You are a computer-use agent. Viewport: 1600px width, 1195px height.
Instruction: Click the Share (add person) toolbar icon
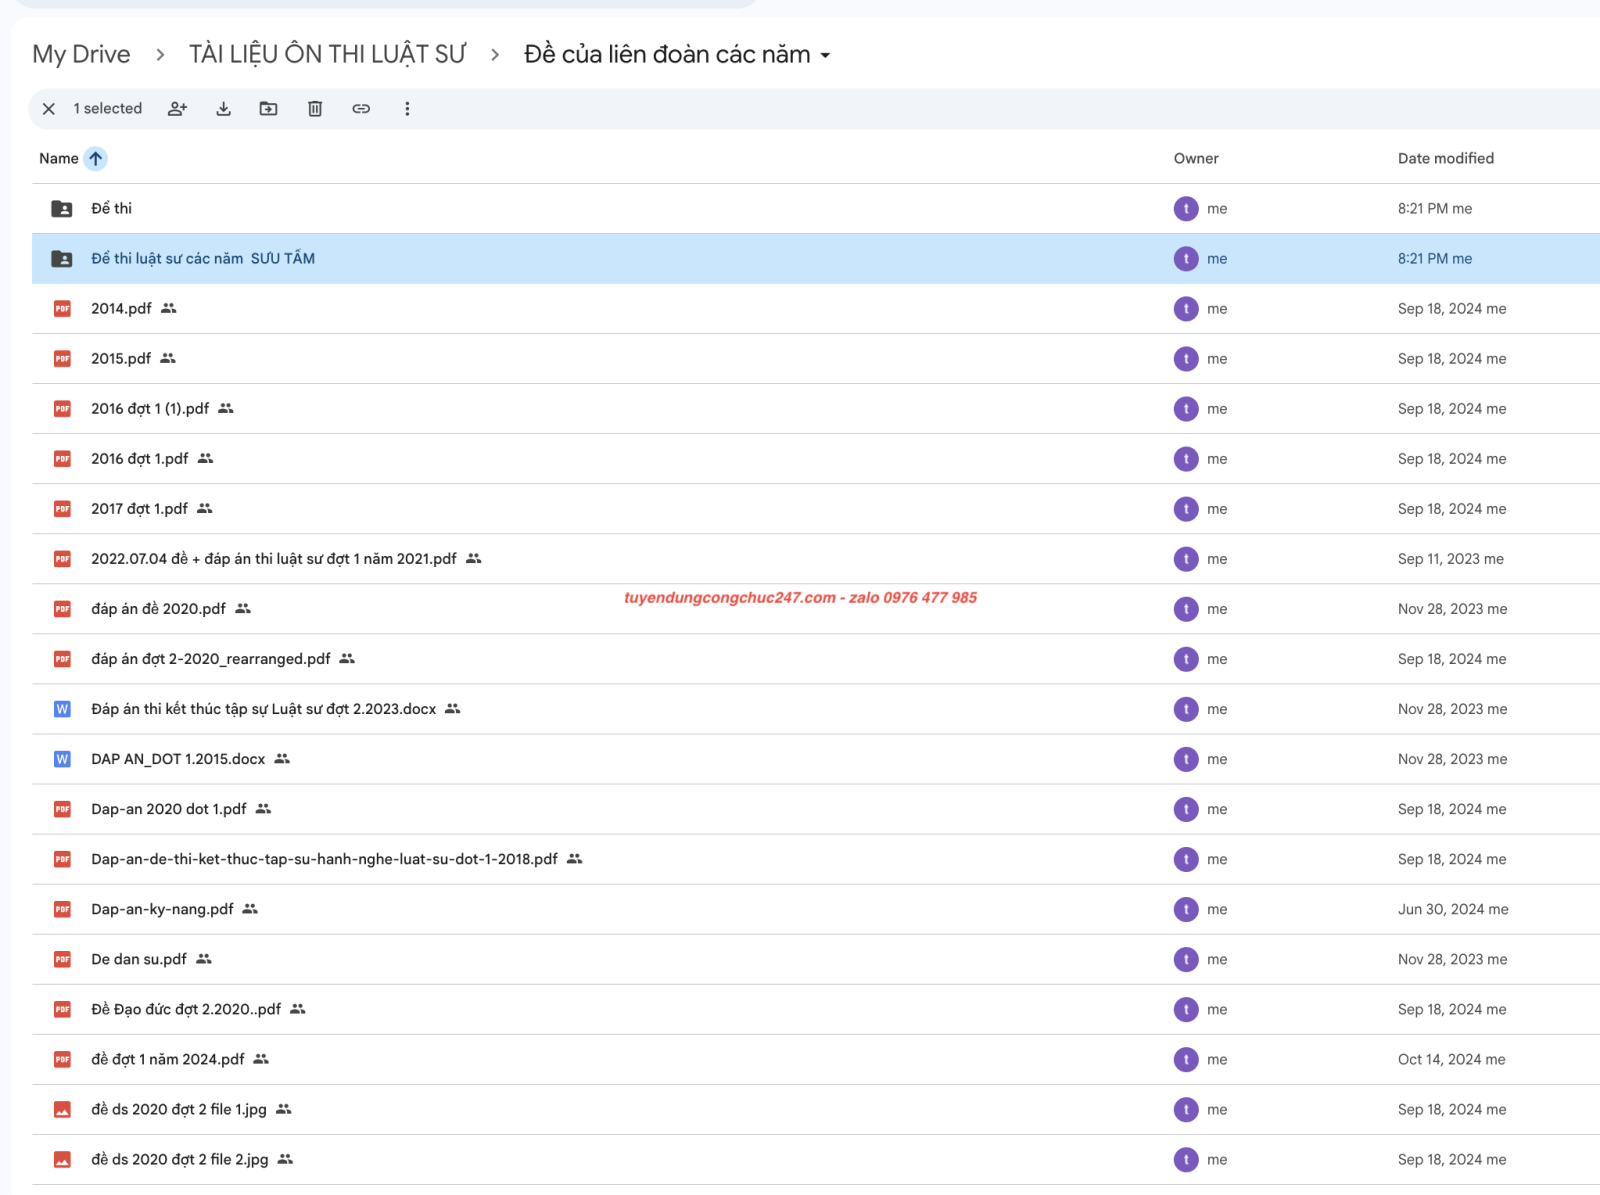coord(177,109)
